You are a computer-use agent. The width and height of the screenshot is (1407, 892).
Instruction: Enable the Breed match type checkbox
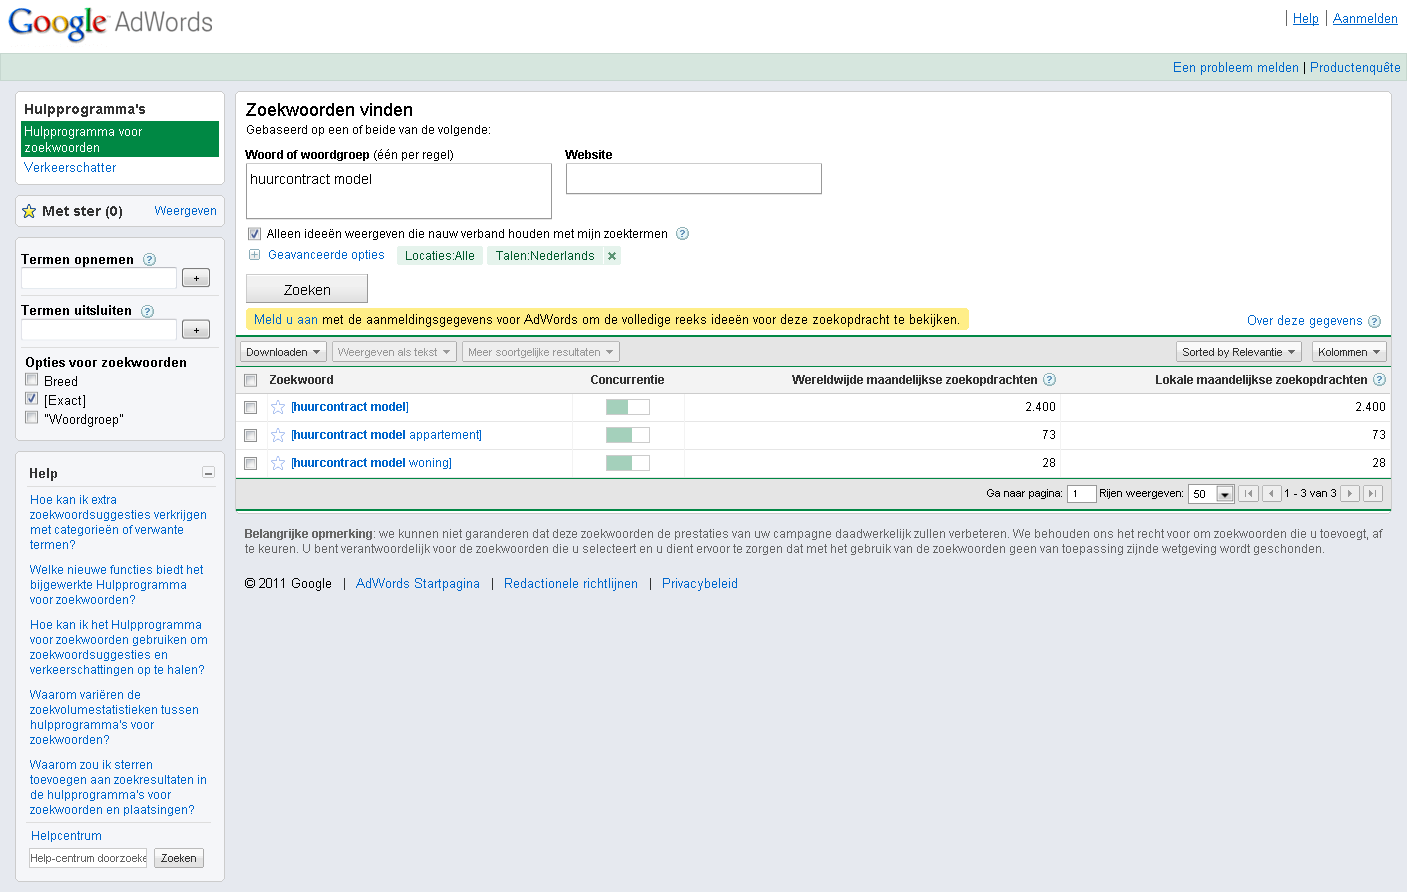(32, 380)
